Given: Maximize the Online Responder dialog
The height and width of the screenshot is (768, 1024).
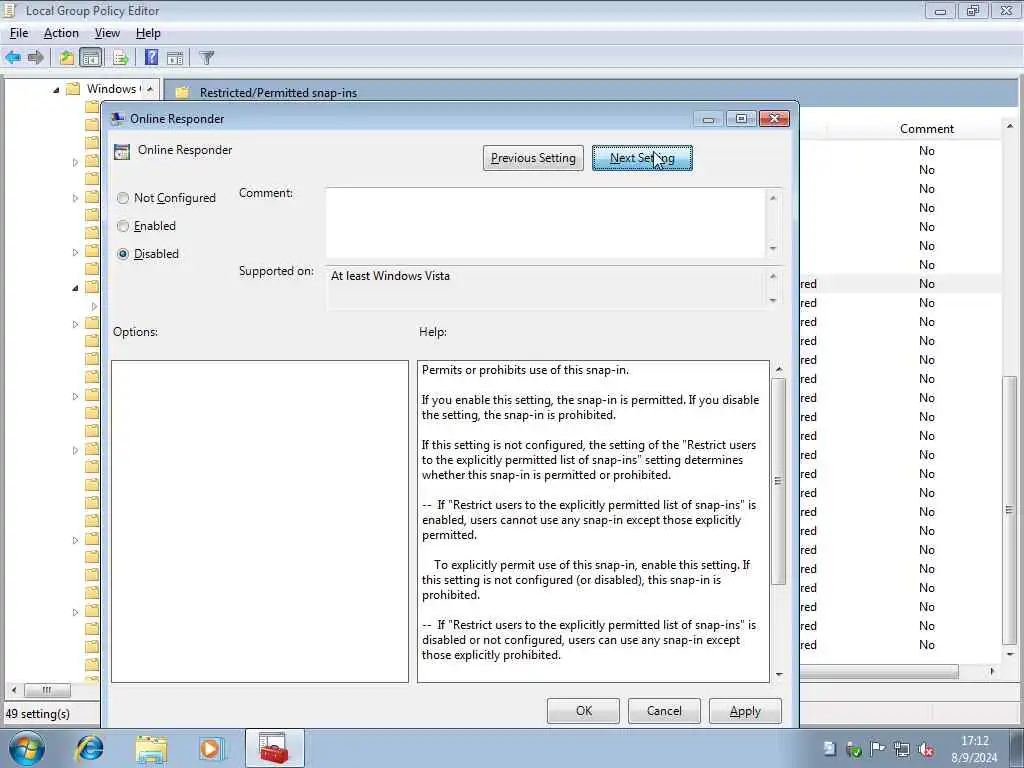Looking at the screenshot, I should (741, 119).
